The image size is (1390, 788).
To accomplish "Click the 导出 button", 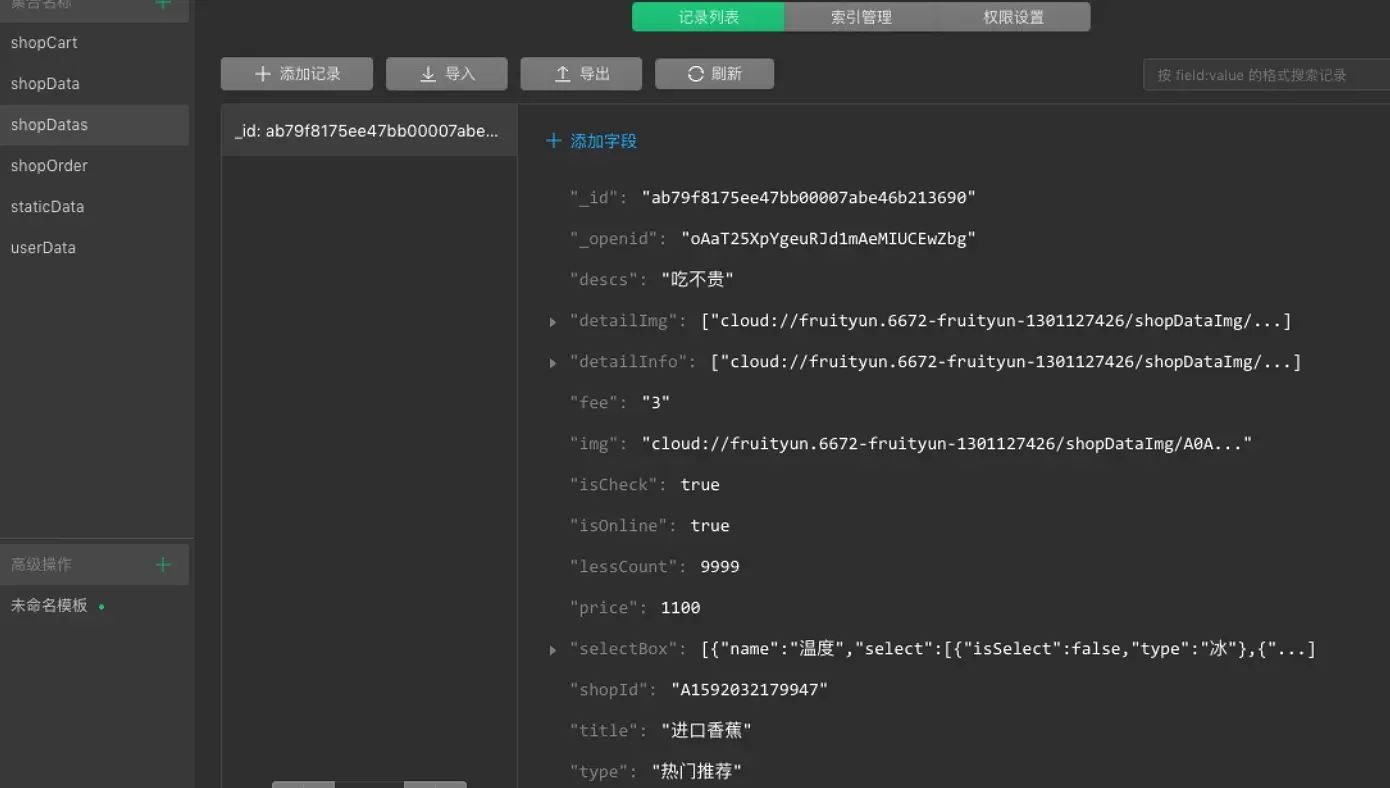I will tap(581, 74).
